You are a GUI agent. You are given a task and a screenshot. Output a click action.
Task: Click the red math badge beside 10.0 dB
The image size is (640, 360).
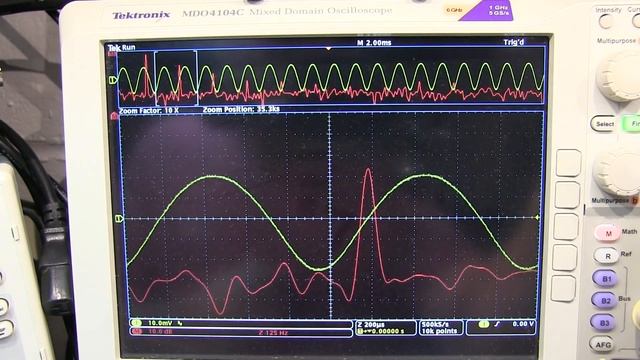[137, 331]
